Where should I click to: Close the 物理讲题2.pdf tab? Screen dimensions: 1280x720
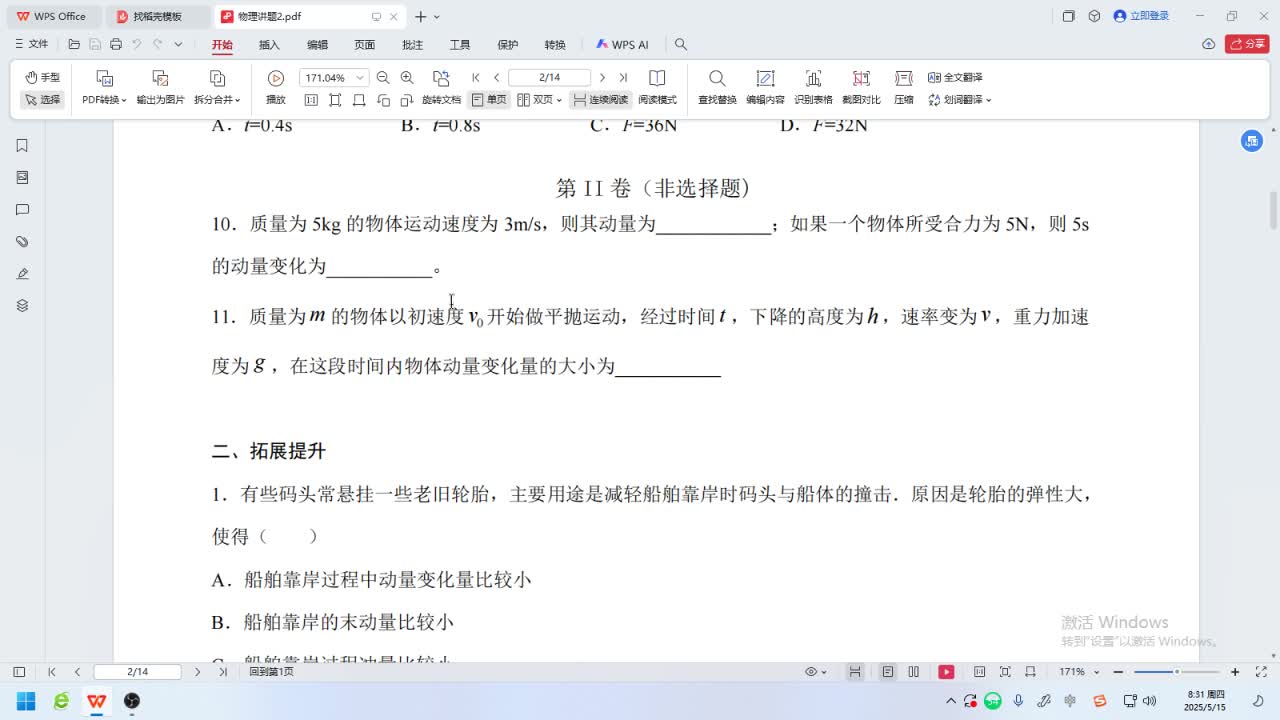[x=394, y=16]
